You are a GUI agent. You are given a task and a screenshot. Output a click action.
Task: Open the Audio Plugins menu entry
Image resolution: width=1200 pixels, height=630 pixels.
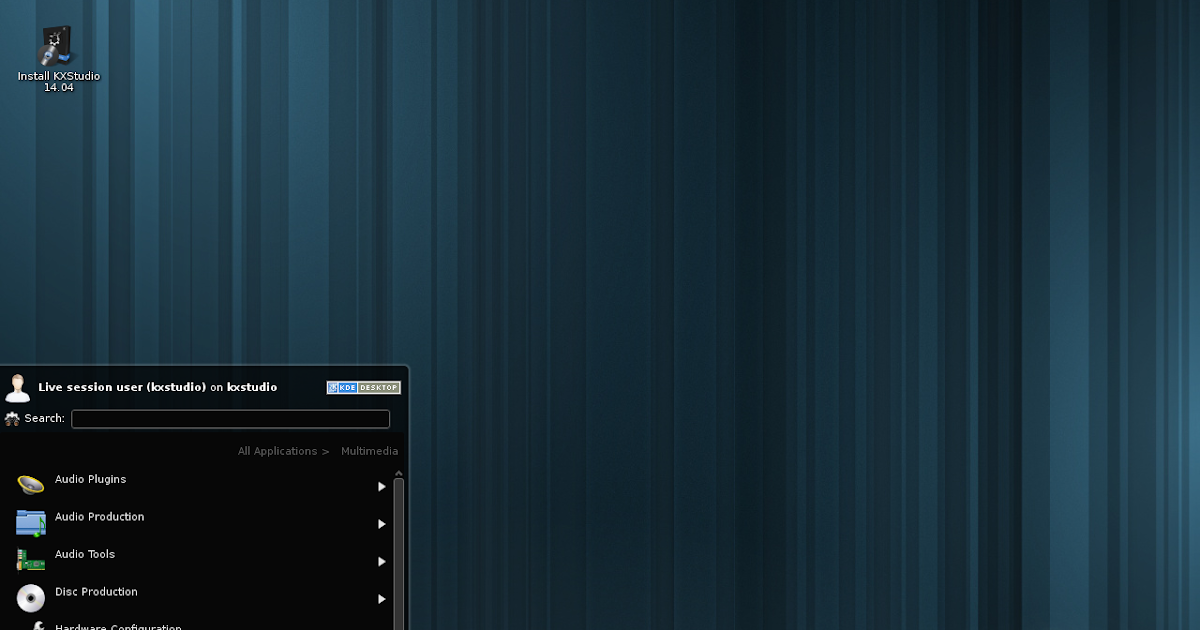pyautogui.click(x=90, y=480)
